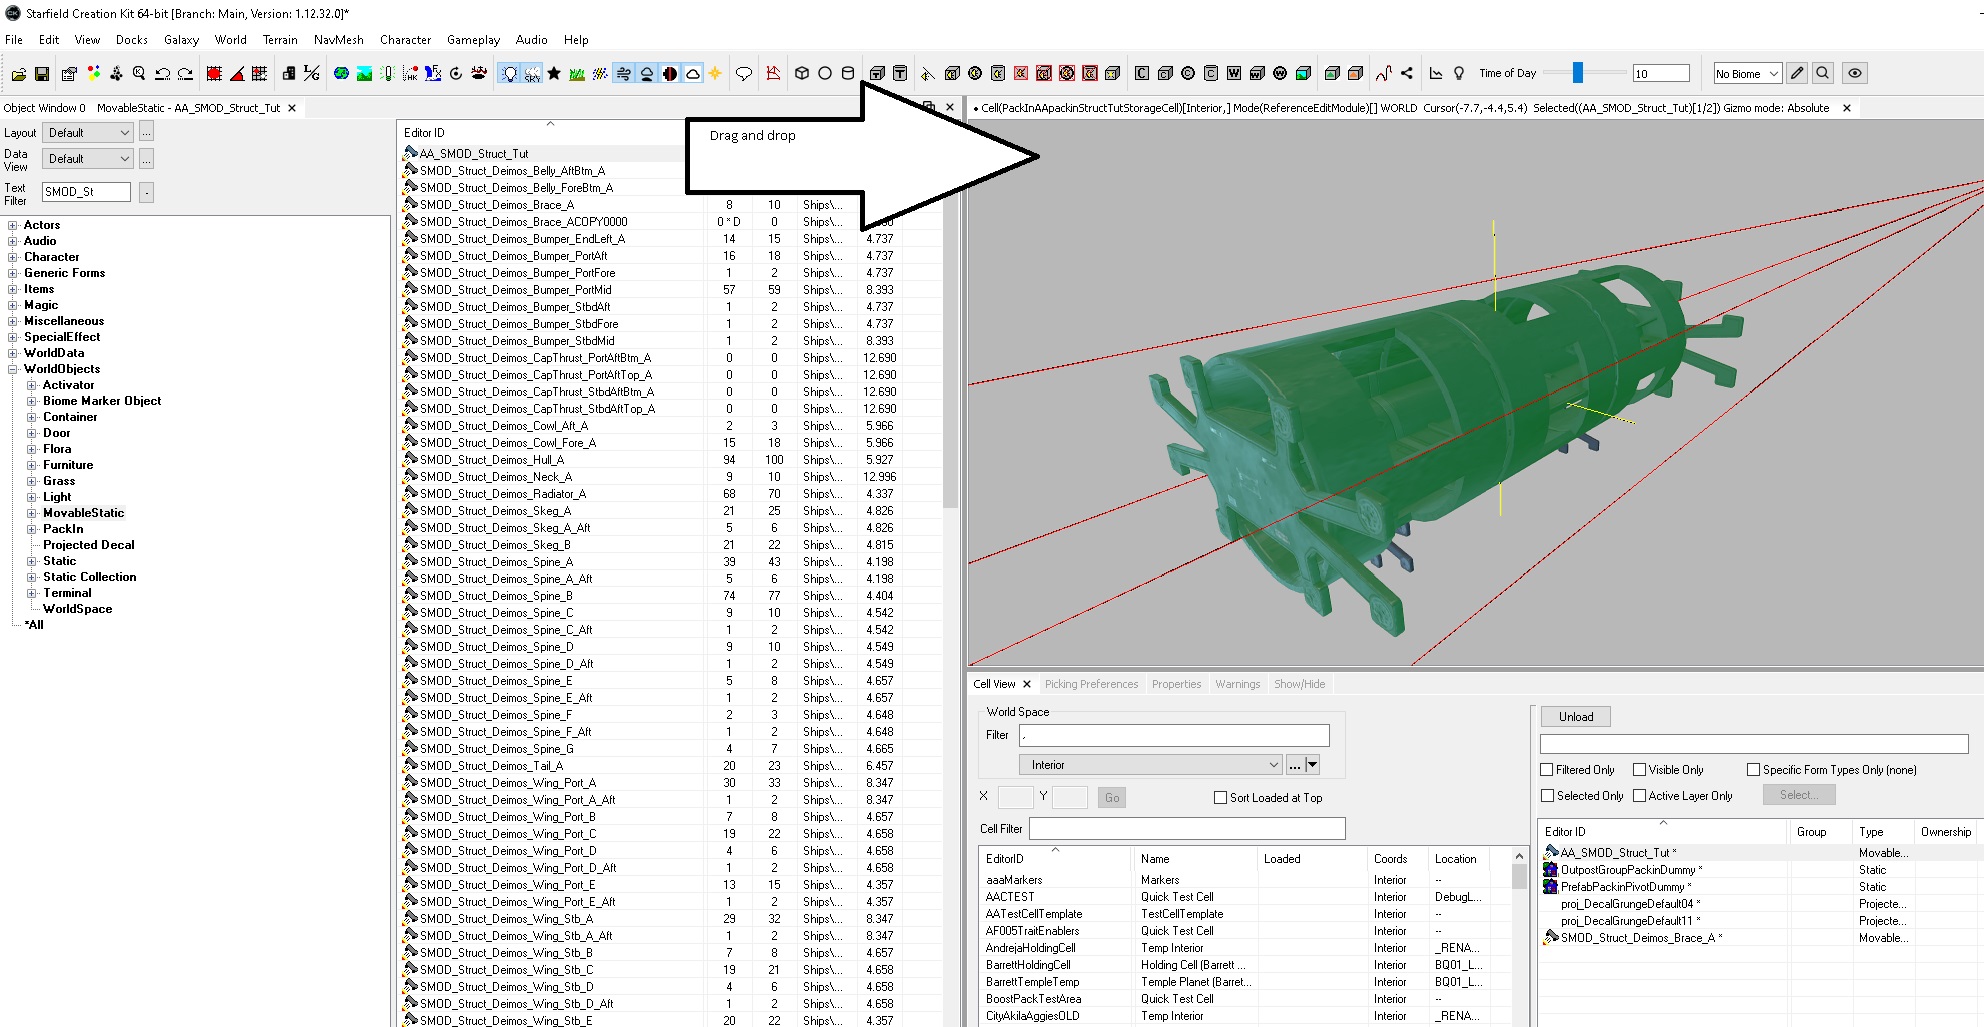The width and height of the screenshot is (1984, 1027).
Task: Click the globe world toolbar icon
Action: click(341, 73)
